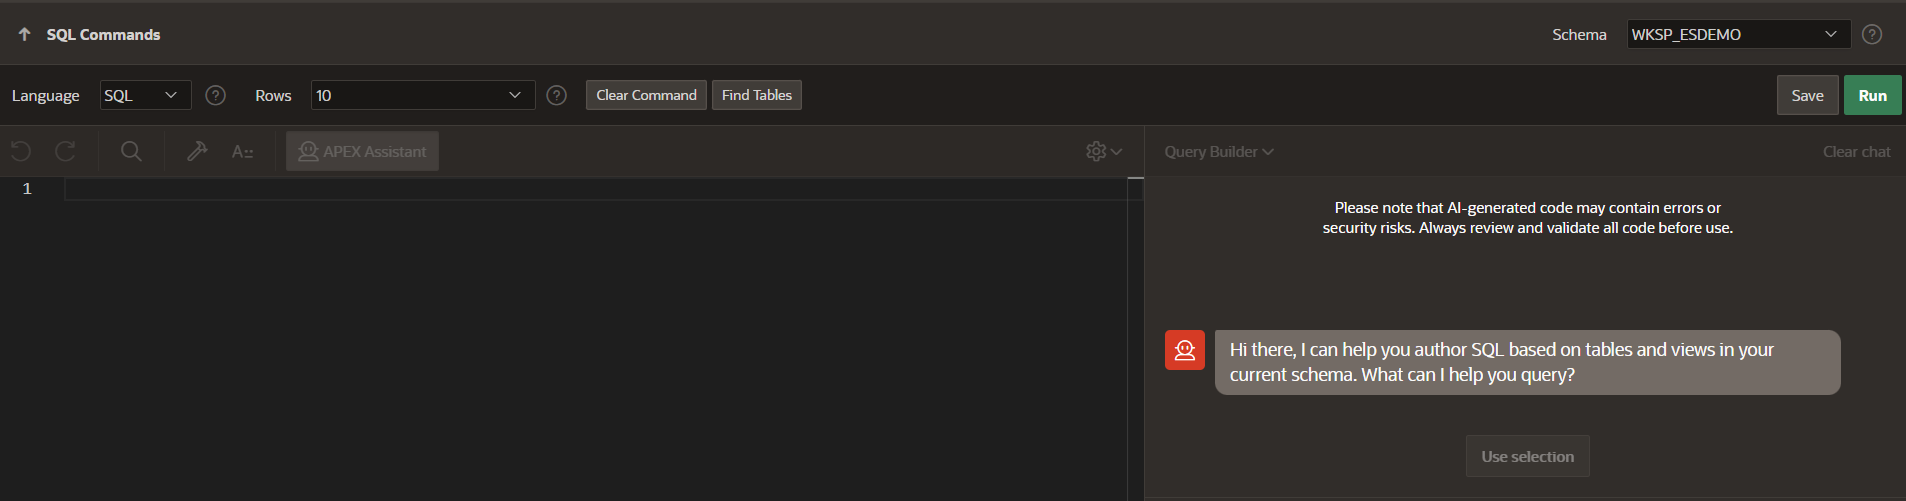Open the Language dropdown set to SQL
1906x501 pixels.
click(x=145, y=95)
